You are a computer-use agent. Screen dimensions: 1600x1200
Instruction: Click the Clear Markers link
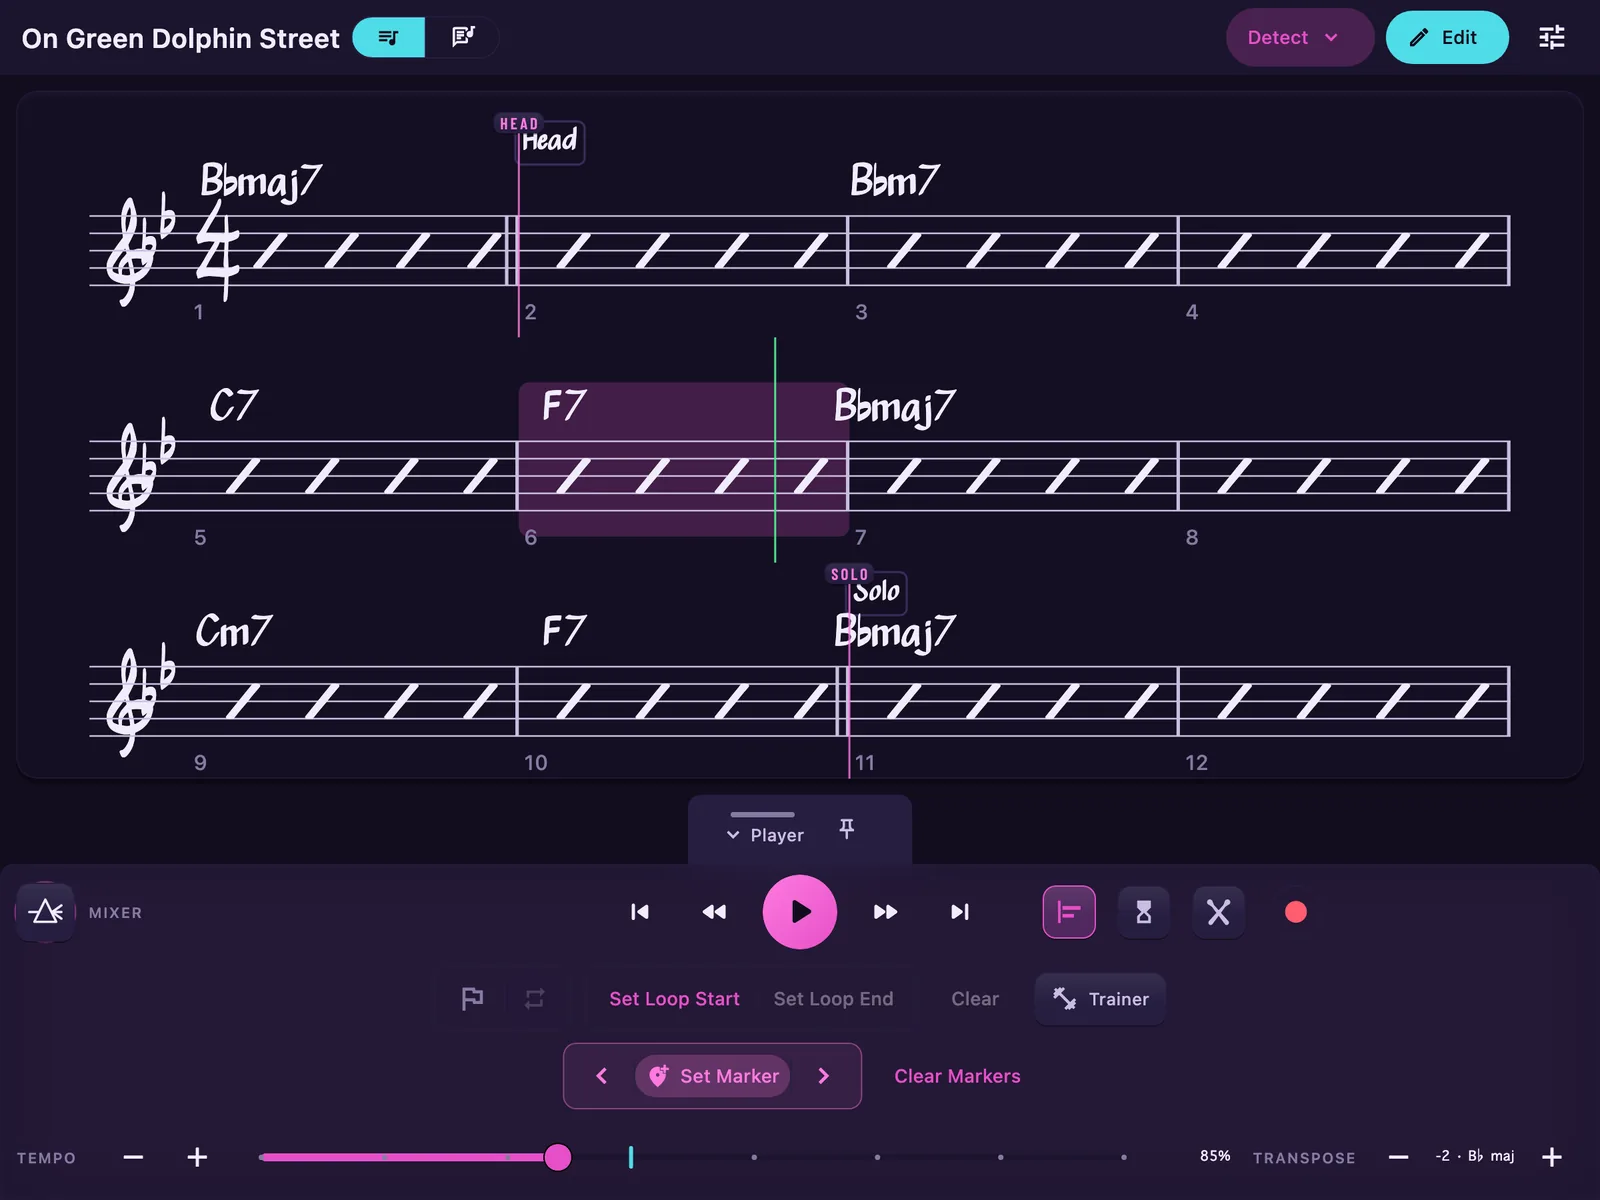[x=957, y=1076]
